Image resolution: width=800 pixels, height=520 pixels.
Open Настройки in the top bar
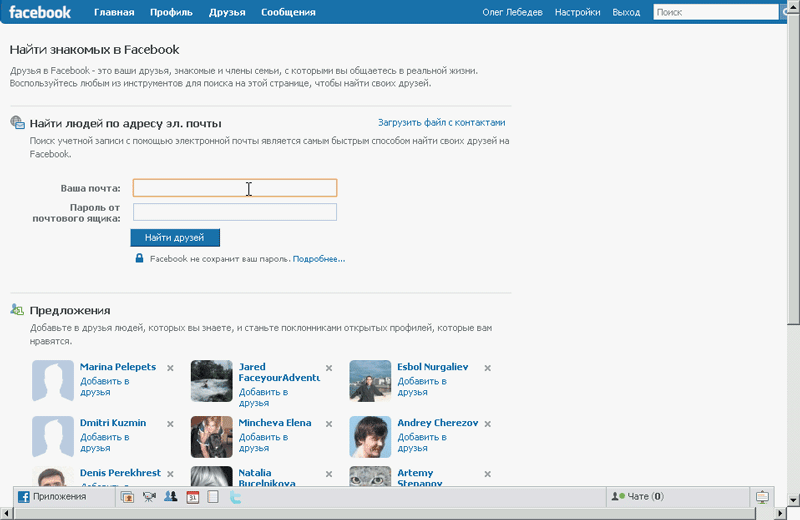[577, 12]
